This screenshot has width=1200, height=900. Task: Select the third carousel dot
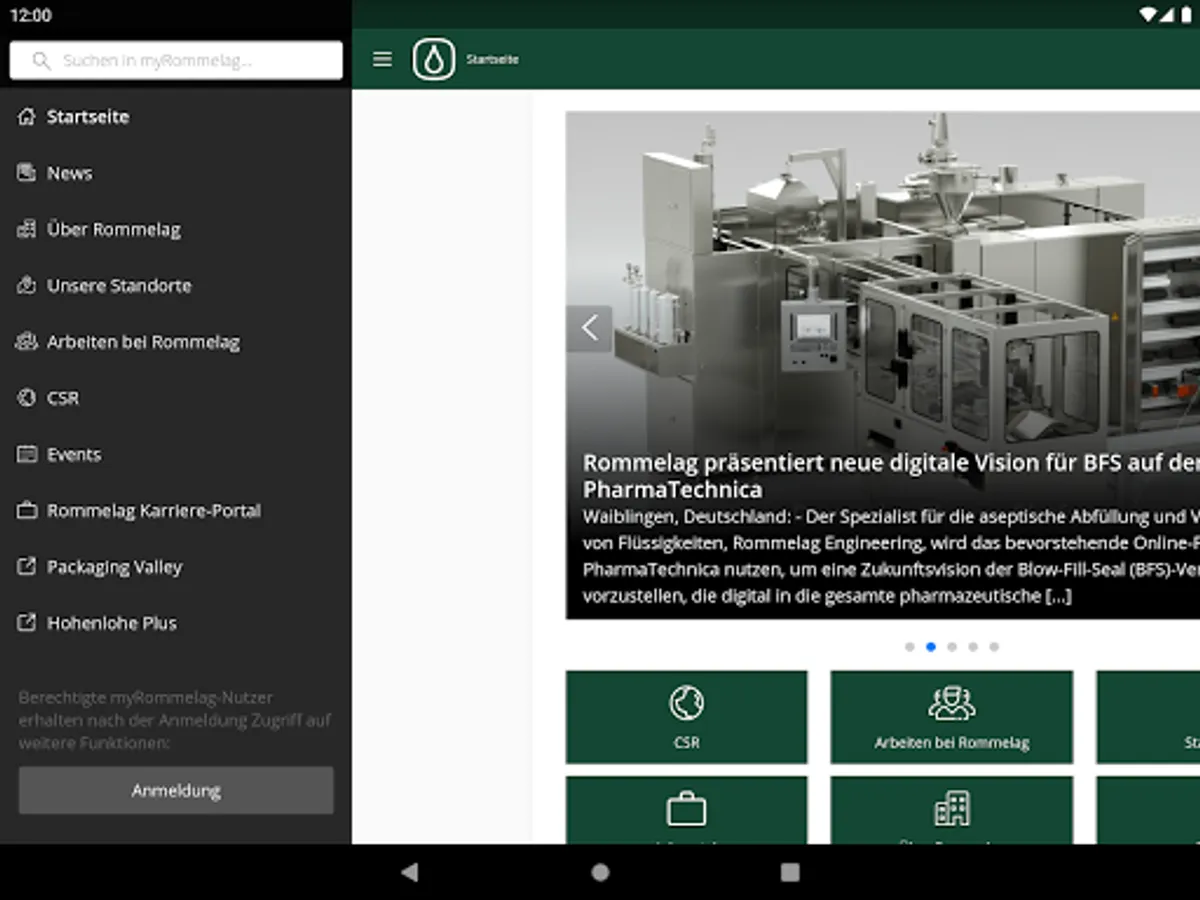click(951, 647)
